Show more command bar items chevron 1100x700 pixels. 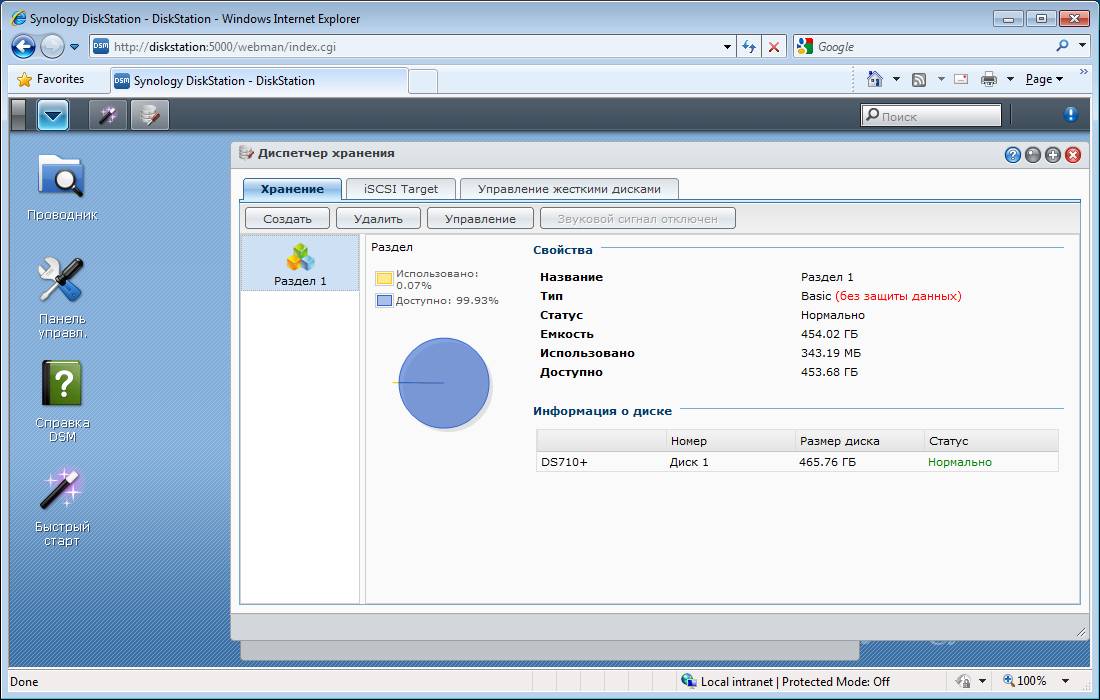tap(1083, 72)
